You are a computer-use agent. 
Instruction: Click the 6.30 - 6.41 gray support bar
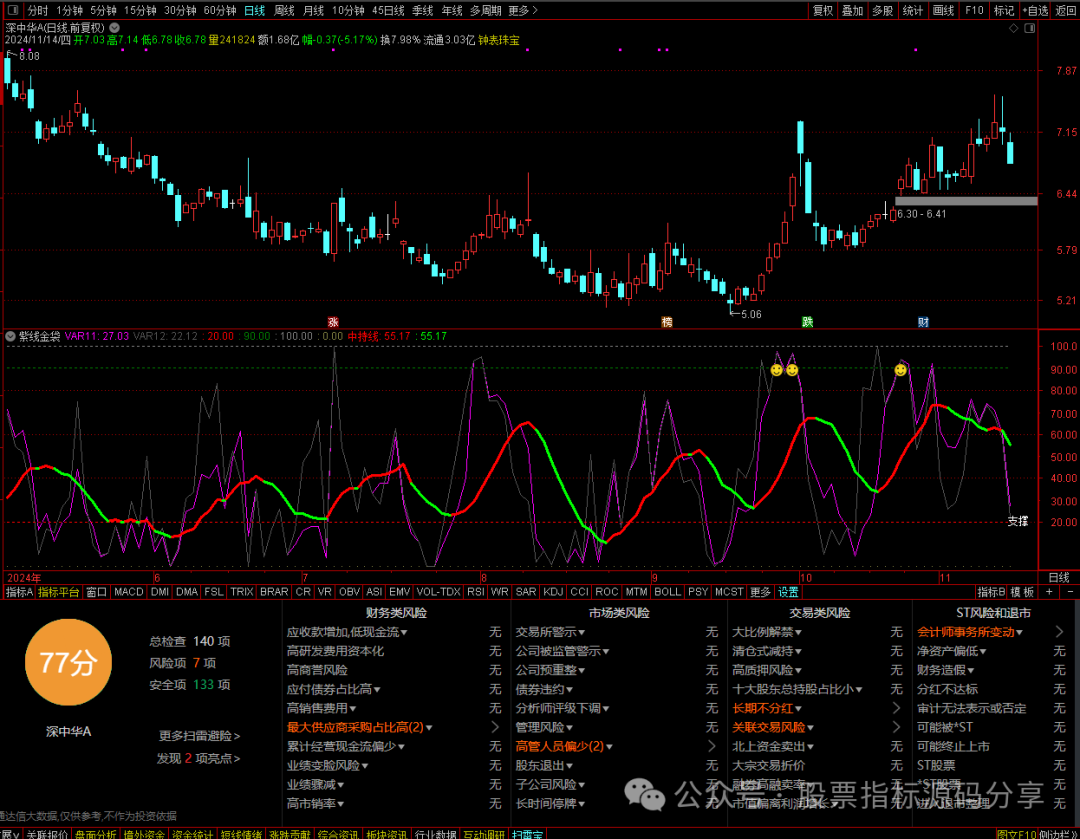[966, 201]
